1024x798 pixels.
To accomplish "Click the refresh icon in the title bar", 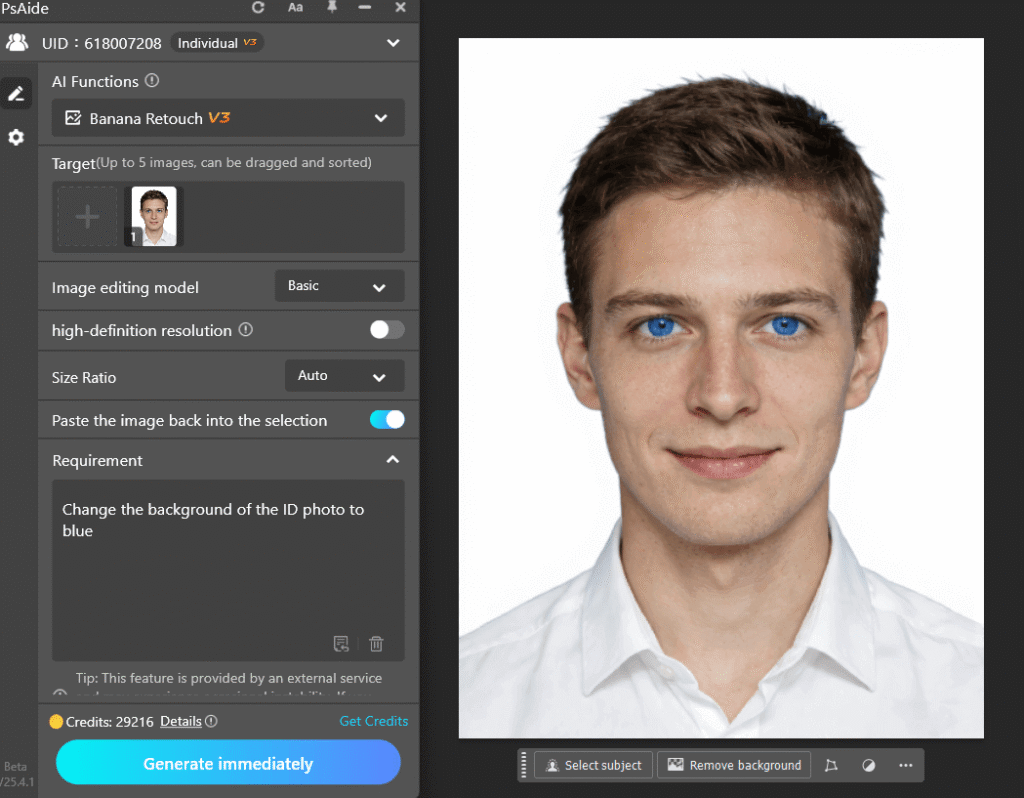I will coord(258,8).
